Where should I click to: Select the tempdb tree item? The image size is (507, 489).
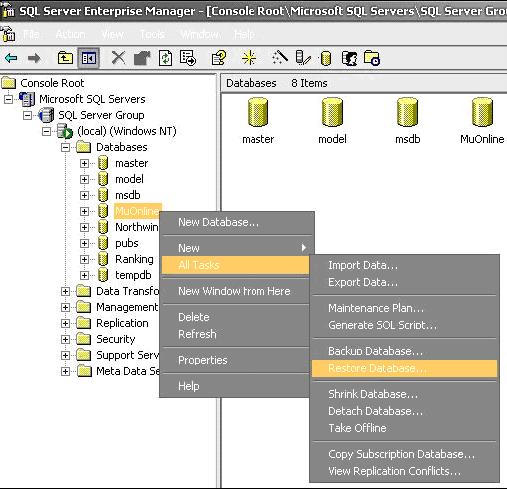coord(133,275)
